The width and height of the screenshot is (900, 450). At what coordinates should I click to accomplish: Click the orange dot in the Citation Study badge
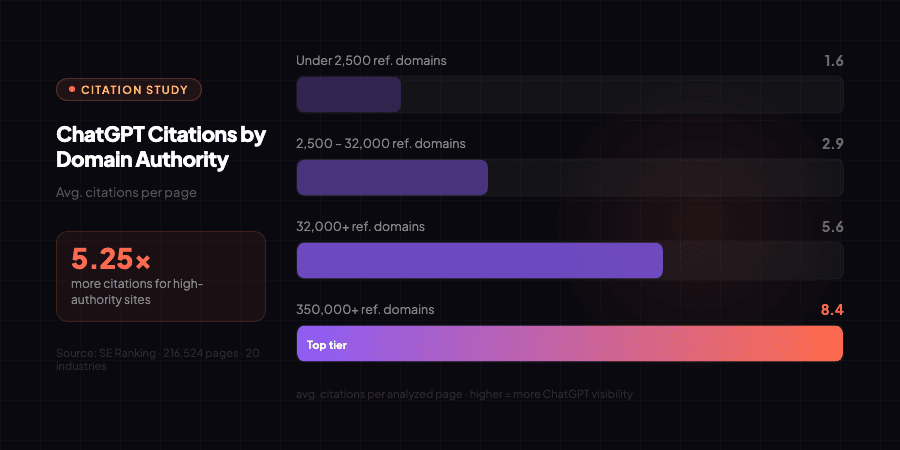point(72,90)
